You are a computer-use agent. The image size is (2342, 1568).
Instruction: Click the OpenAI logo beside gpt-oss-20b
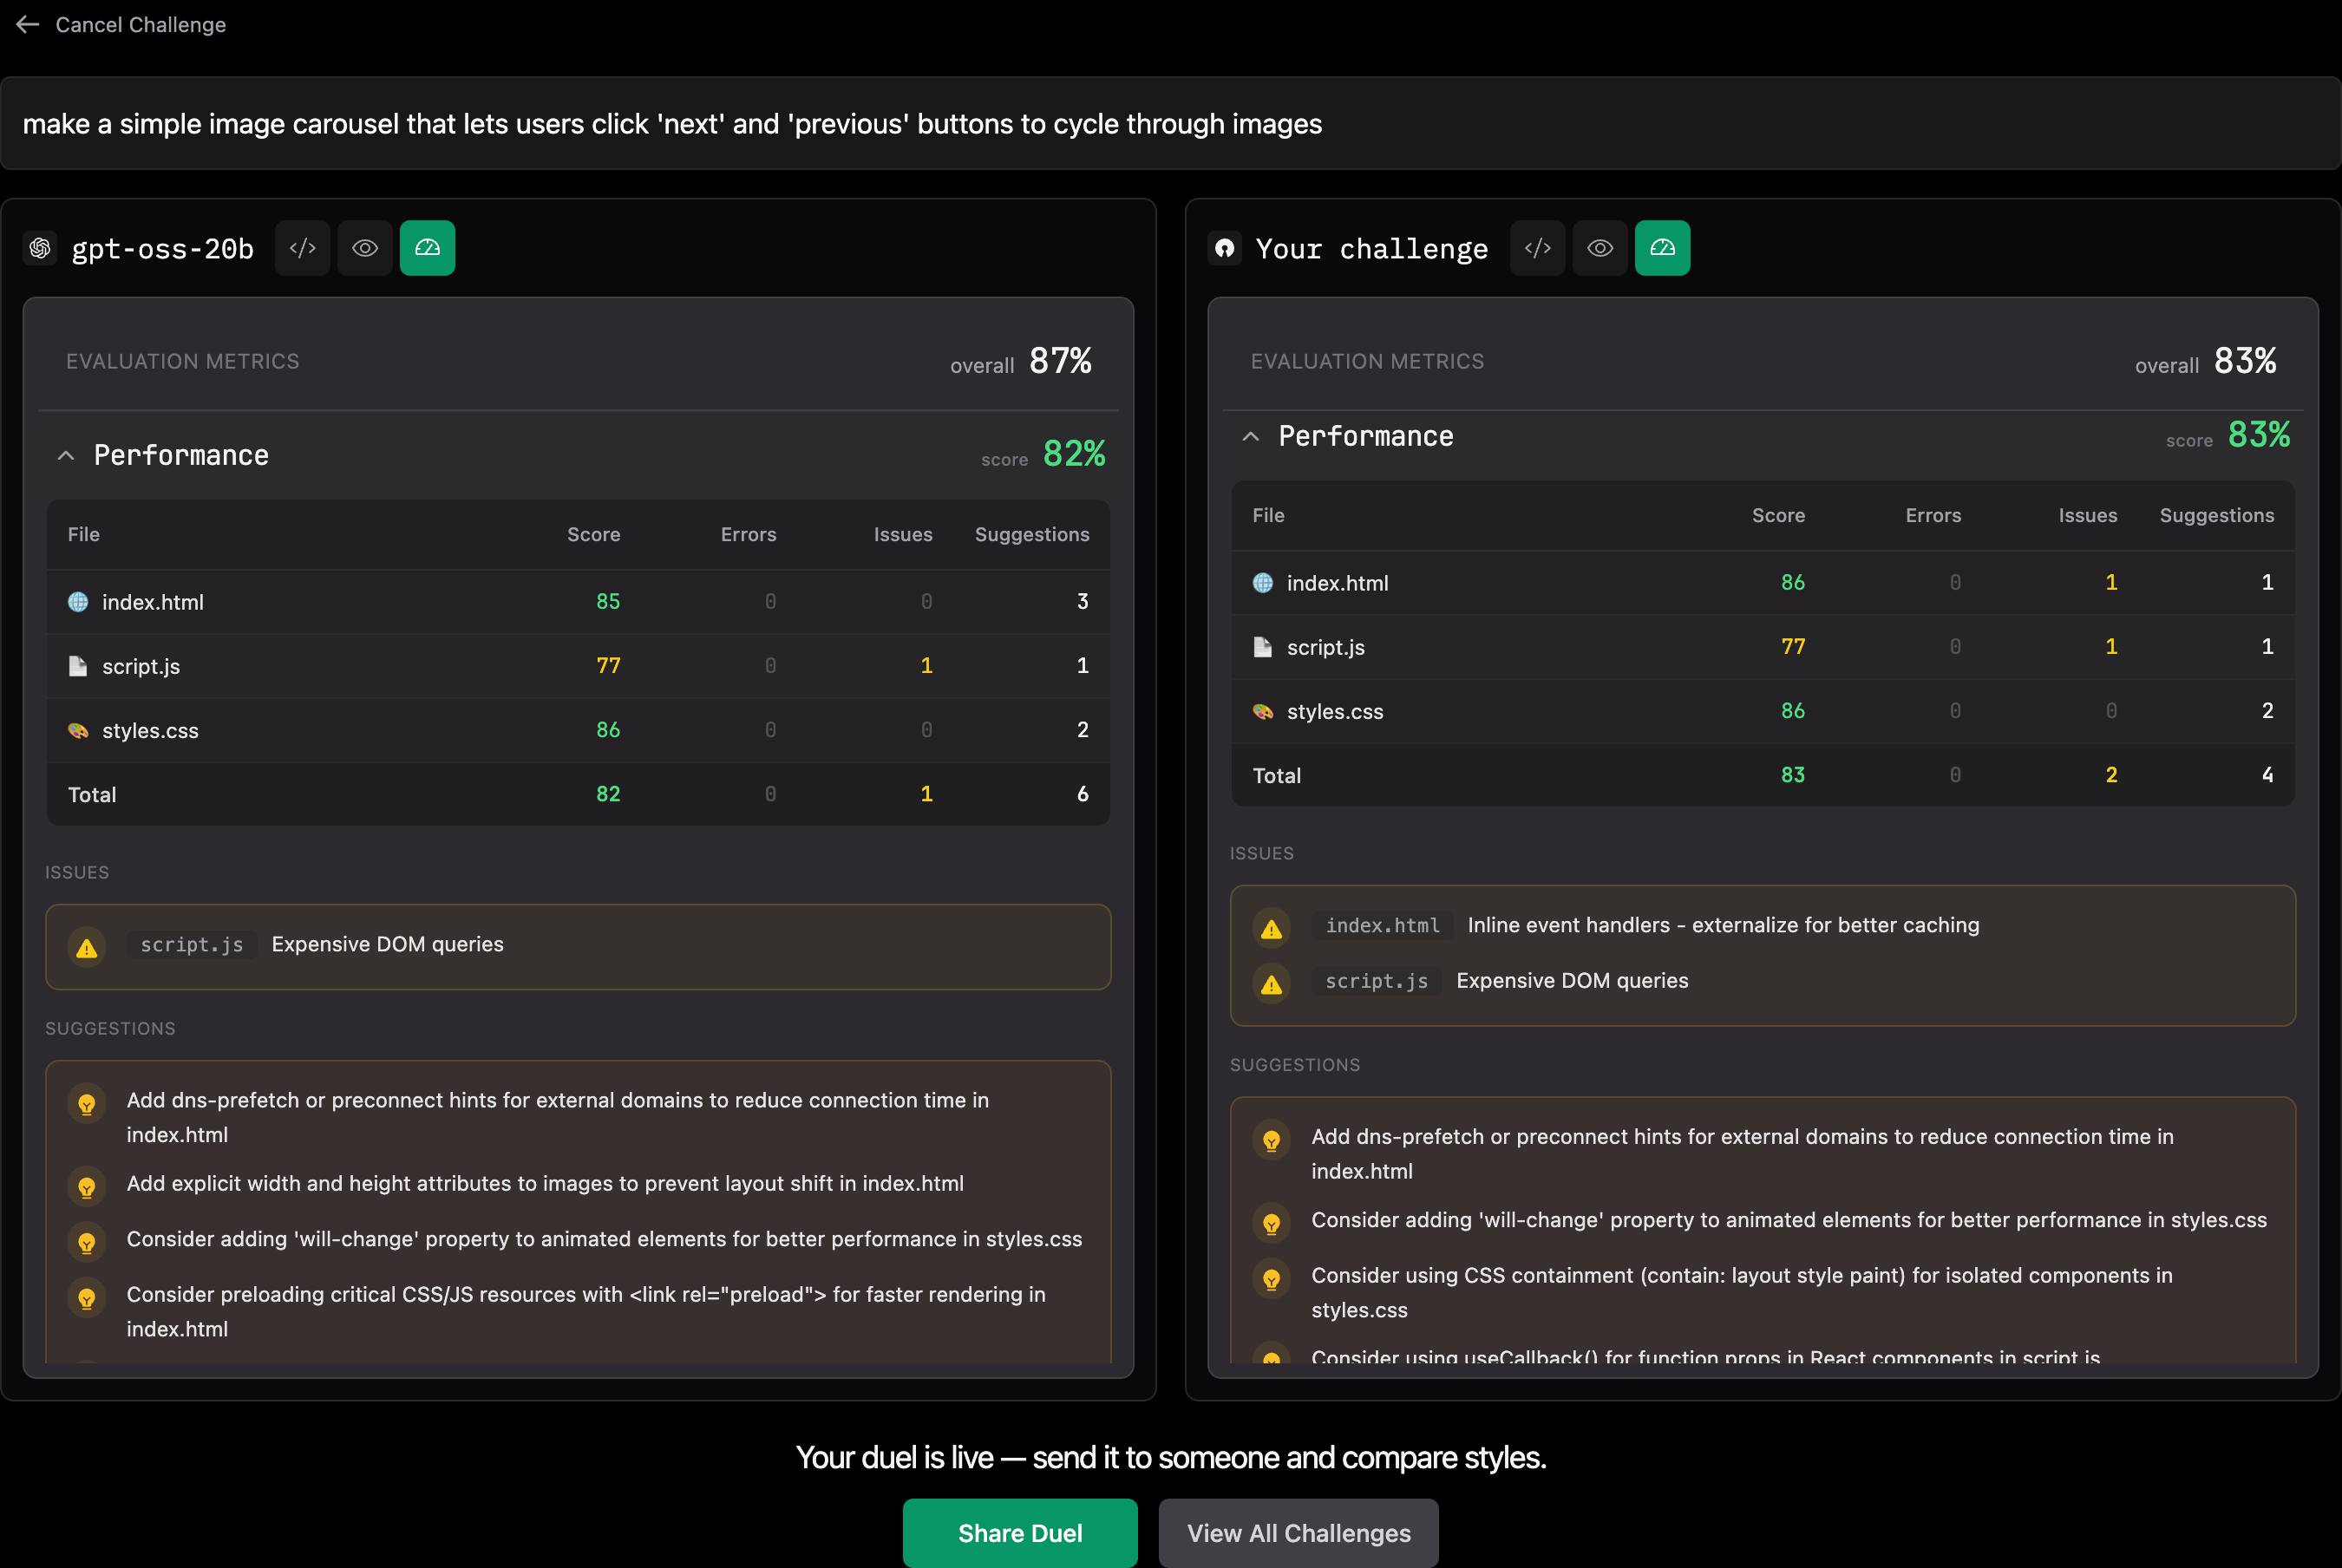[x=40, y=248]
